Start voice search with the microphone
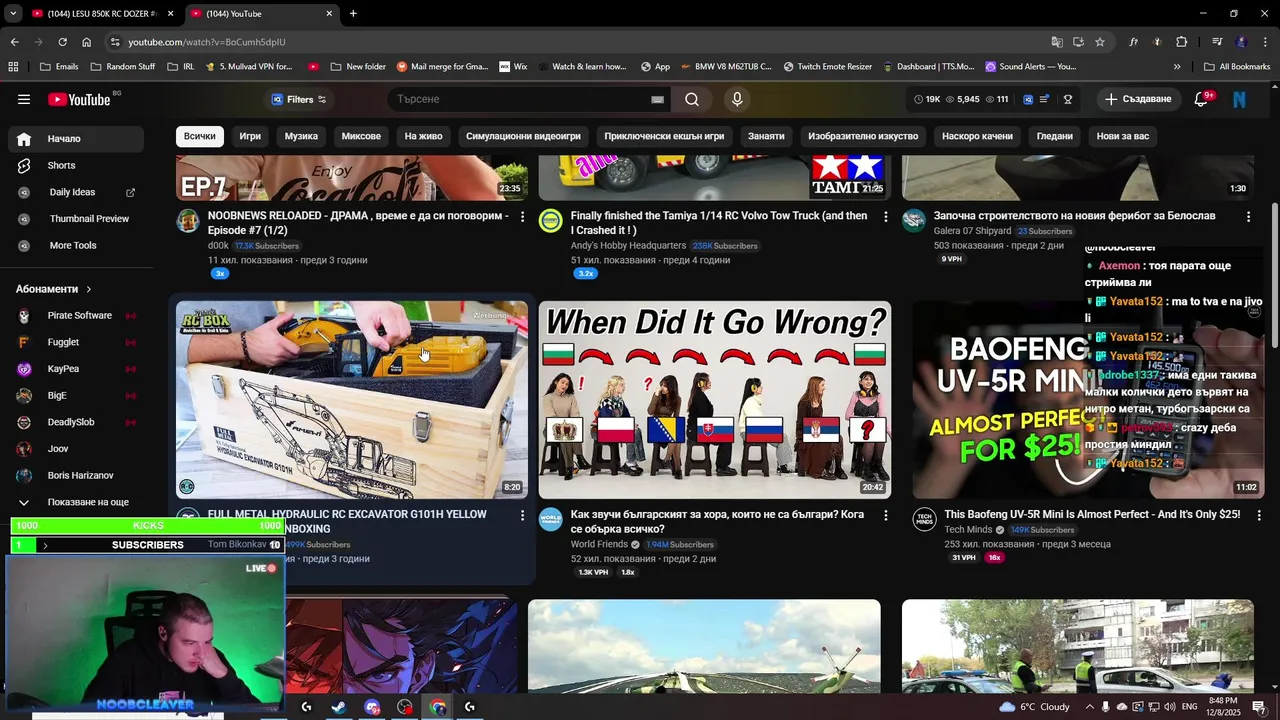 pos(737,99)
